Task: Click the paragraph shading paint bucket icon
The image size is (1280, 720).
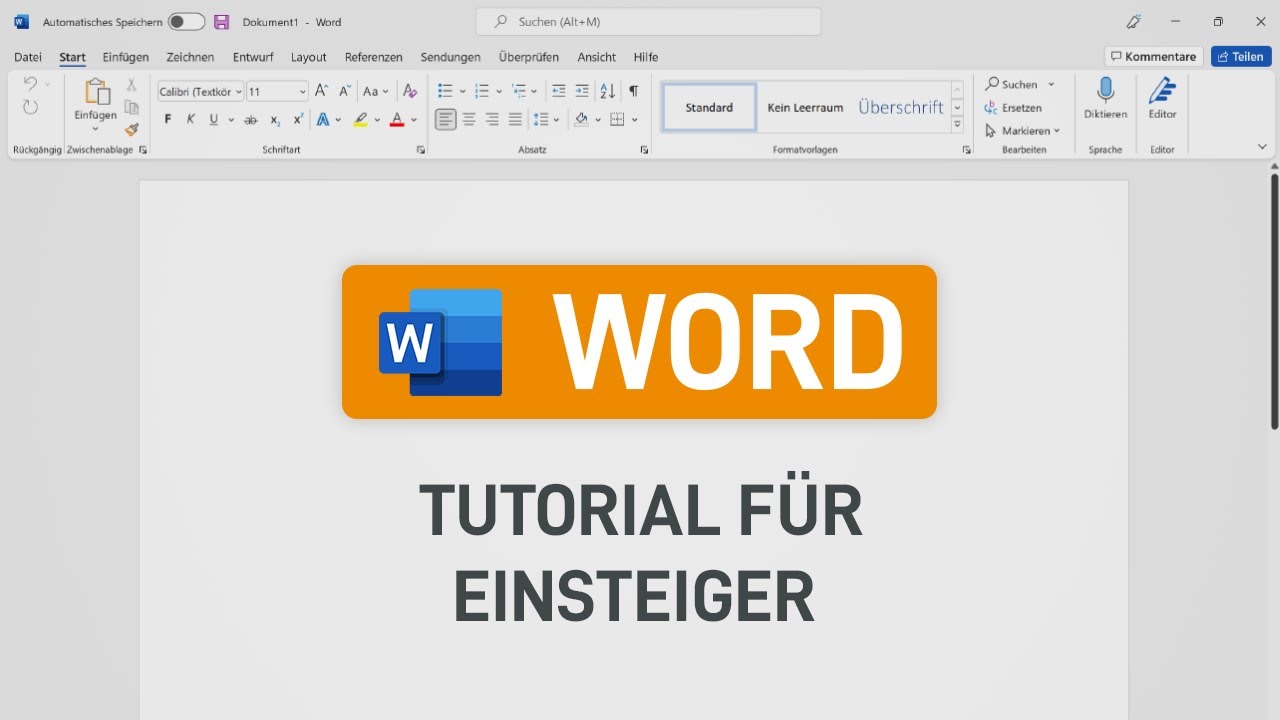Action: [581, 120]
